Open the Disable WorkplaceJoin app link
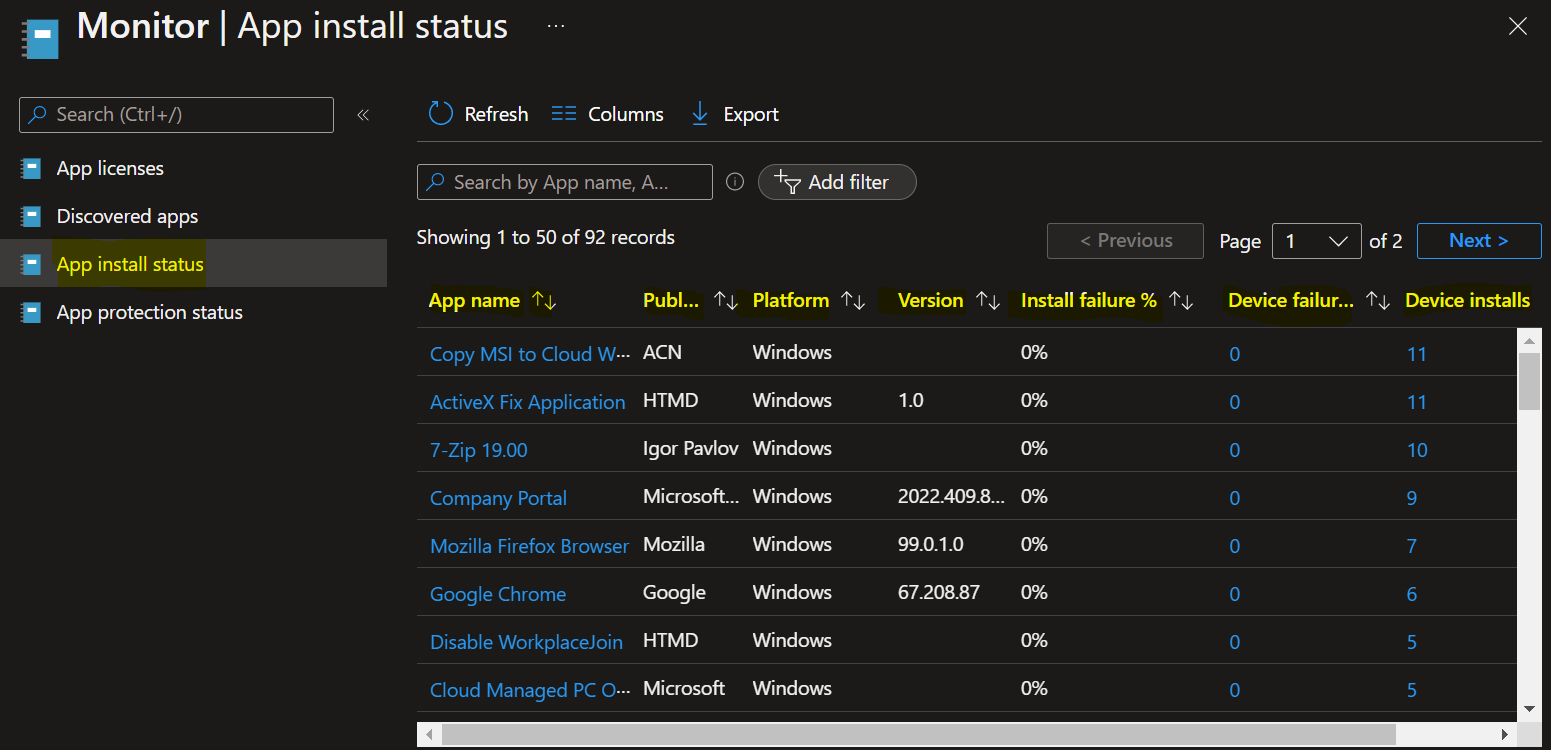 (526, 642)
